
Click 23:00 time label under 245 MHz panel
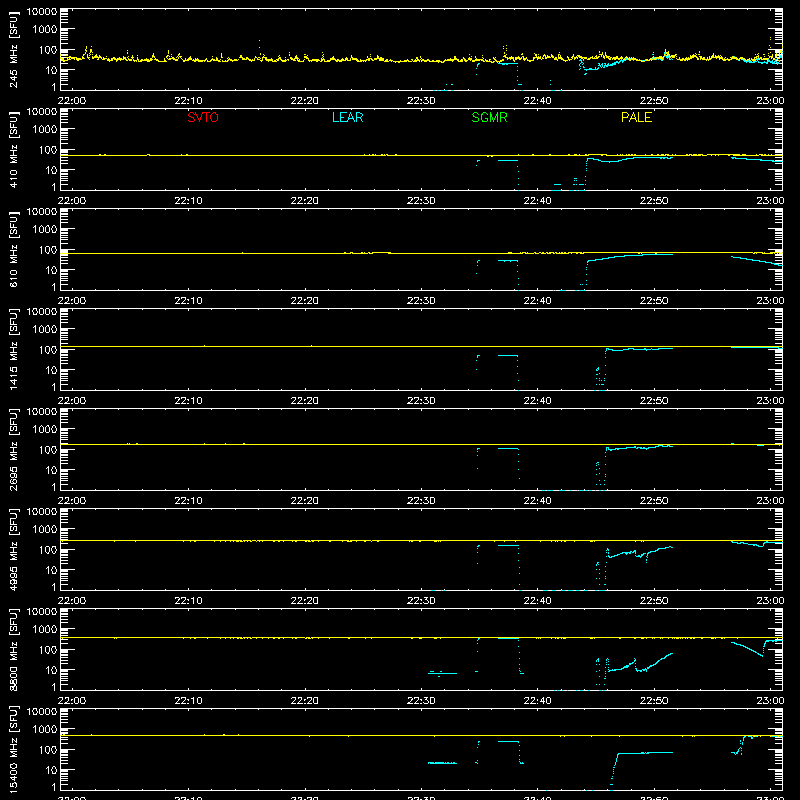(x=770, y=101)
